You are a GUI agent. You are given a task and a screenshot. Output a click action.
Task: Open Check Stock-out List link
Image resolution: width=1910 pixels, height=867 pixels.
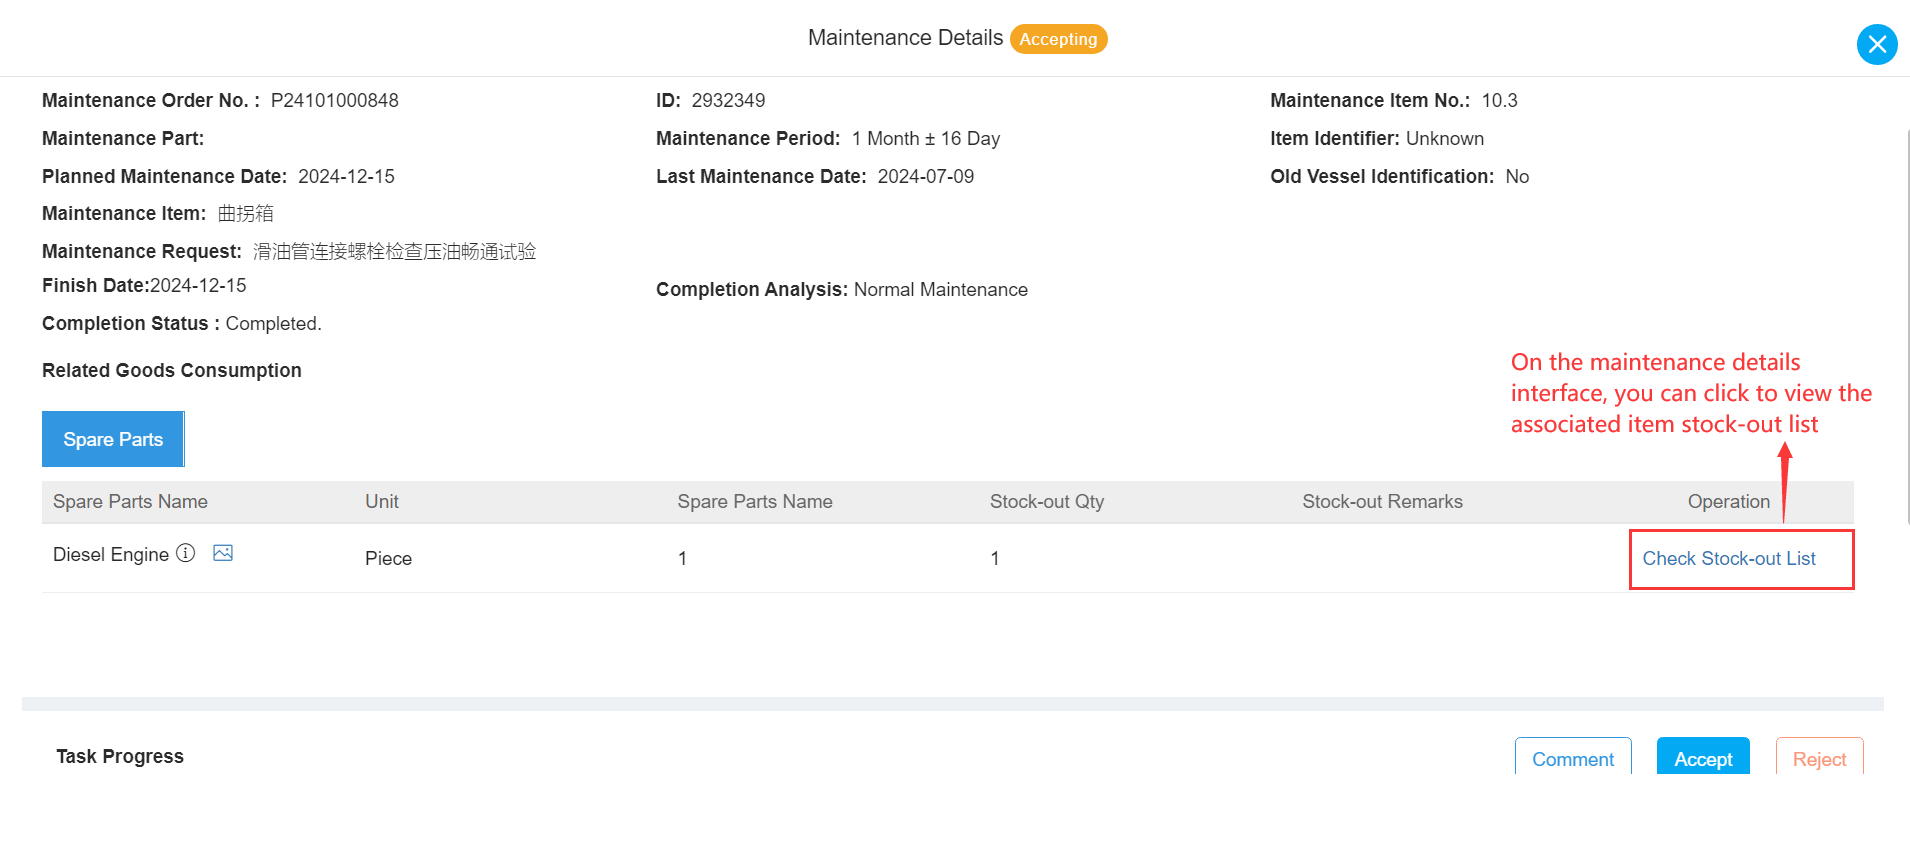click(x=1729, y=559)
